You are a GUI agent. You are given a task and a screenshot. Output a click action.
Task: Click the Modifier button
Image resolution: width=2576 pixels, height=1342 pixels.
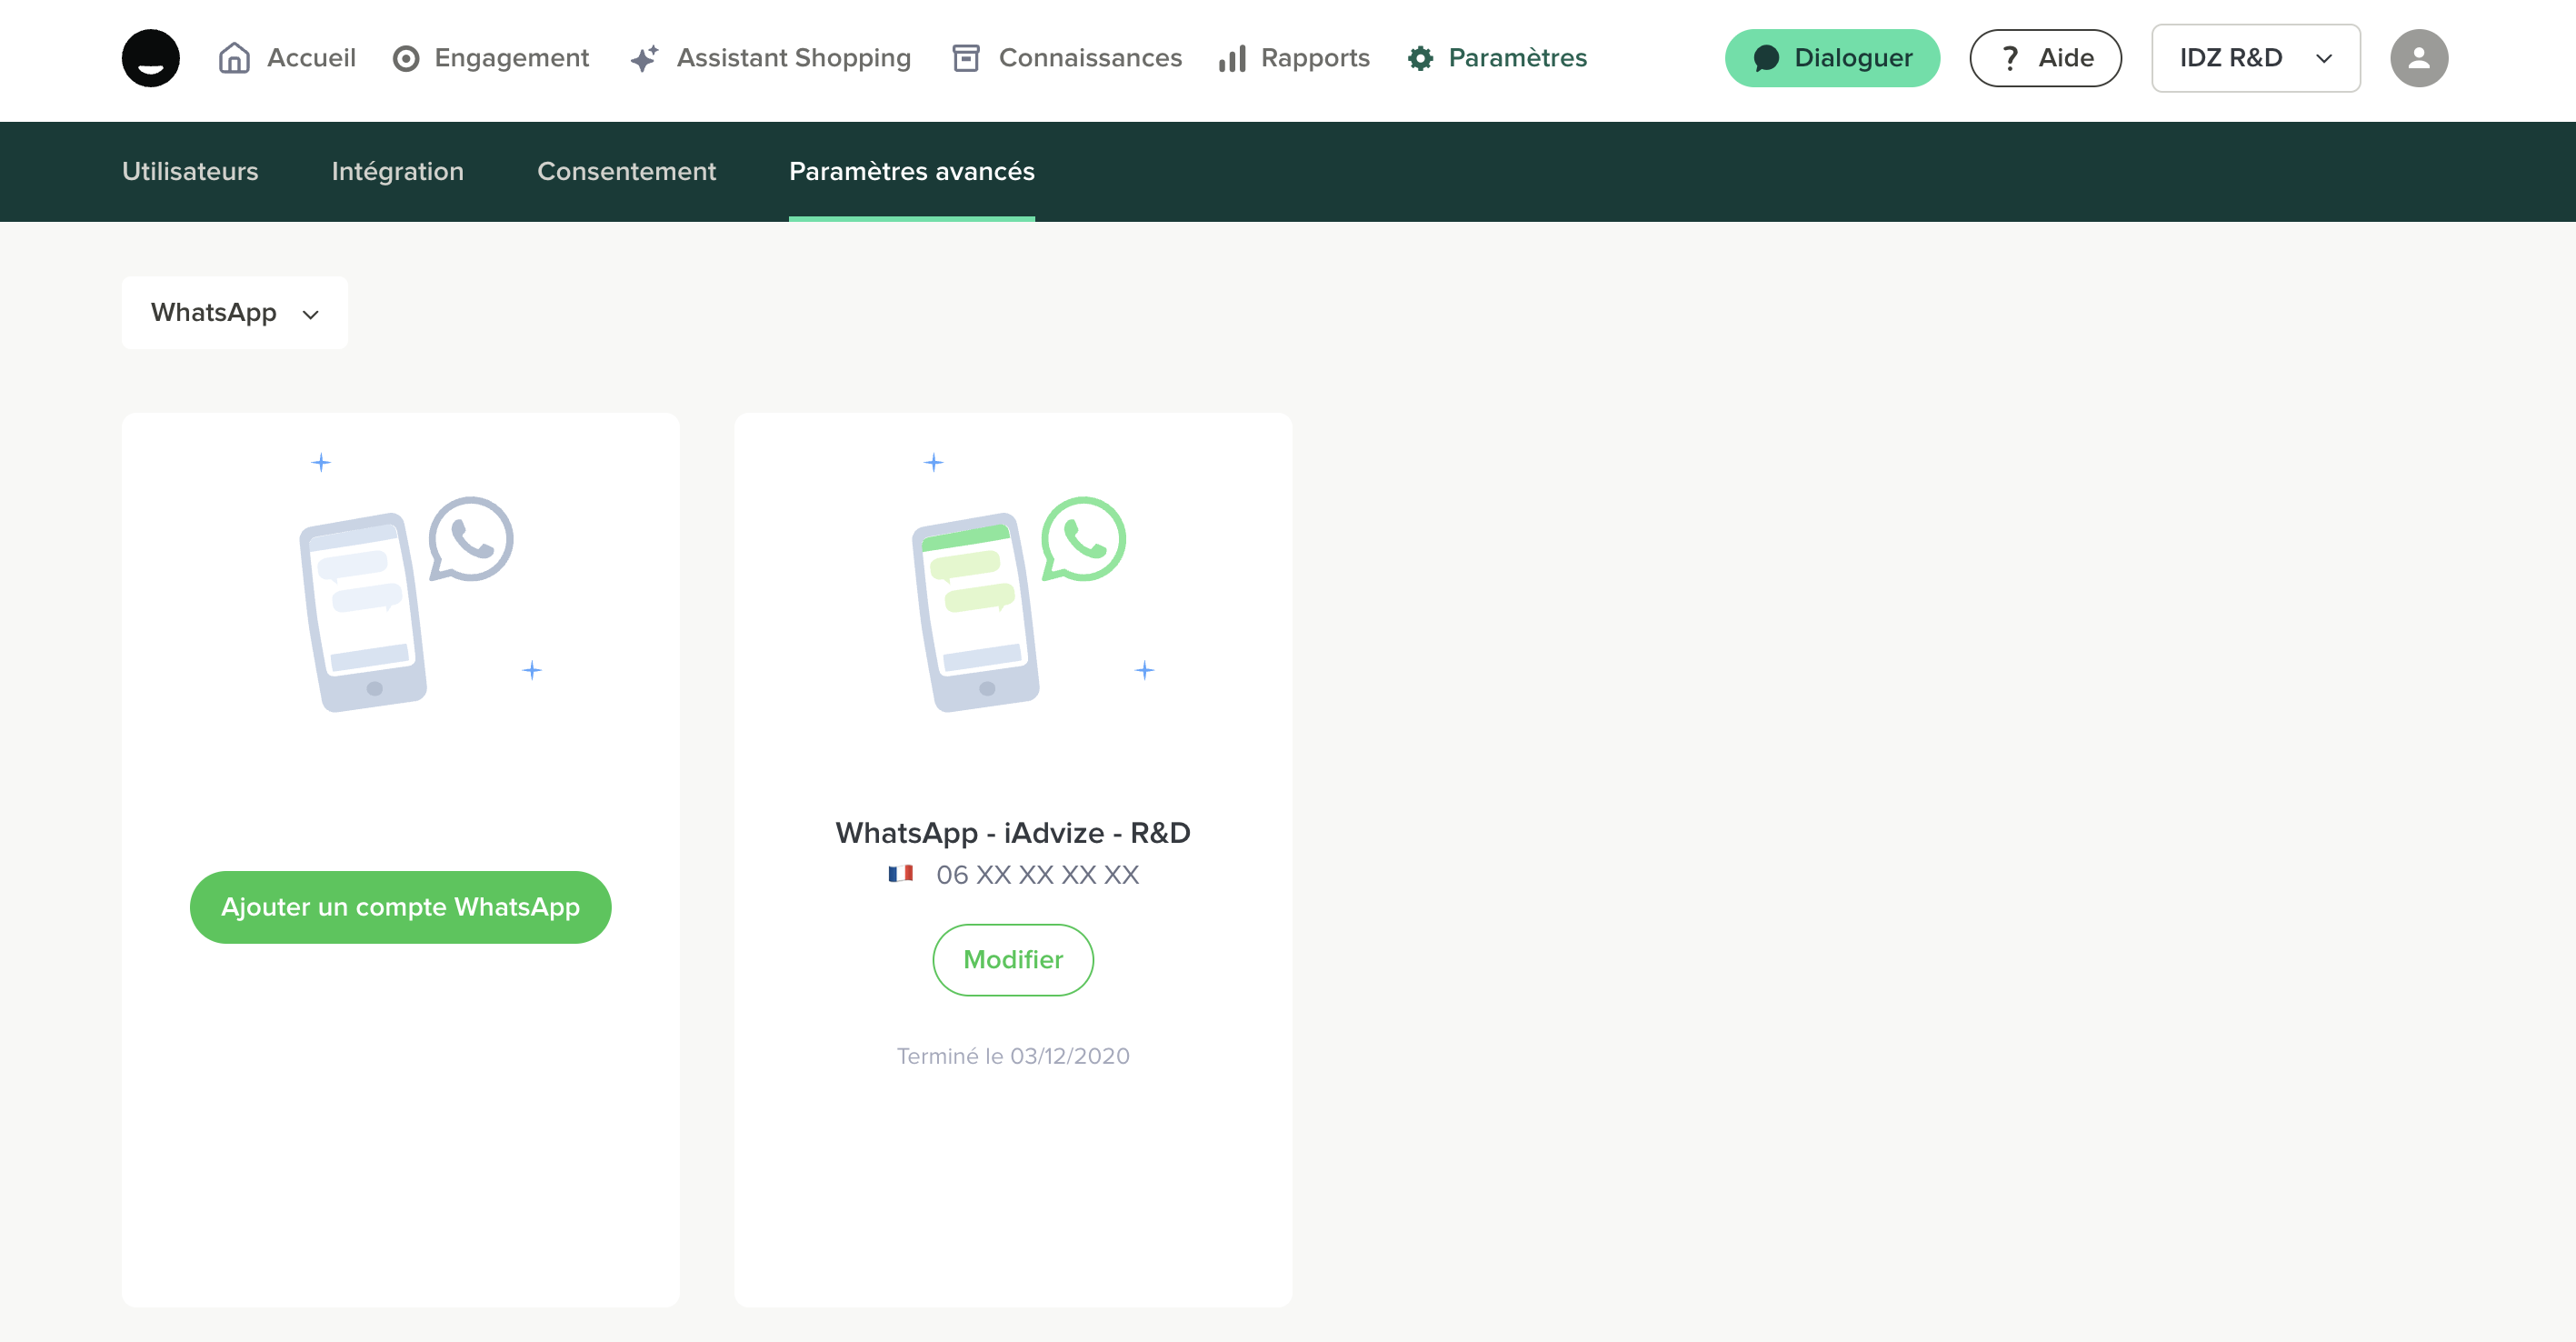[x=1012, y=959]
